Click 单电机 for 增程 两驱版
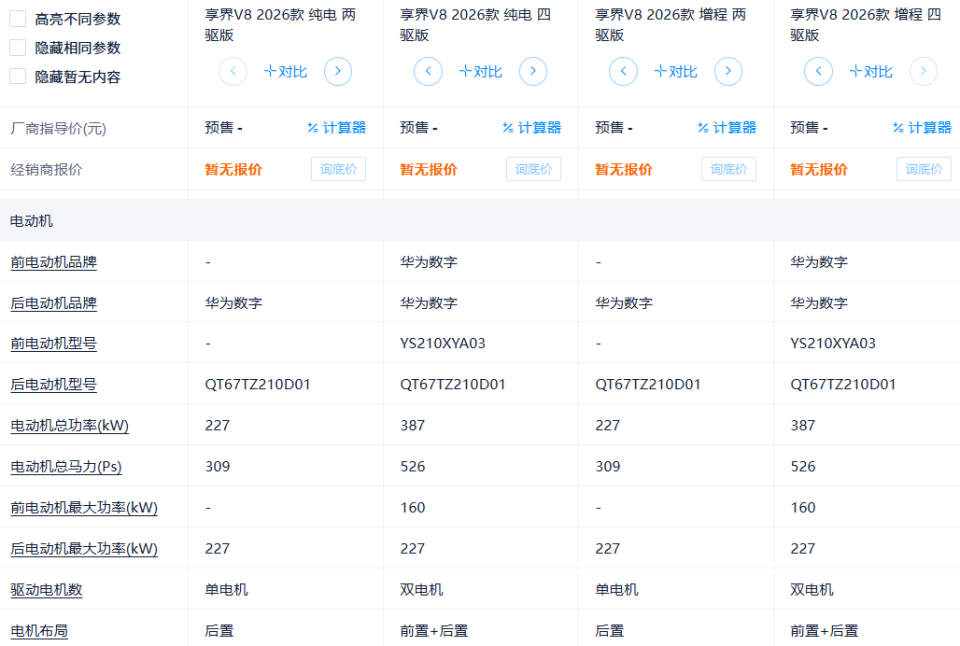Image resolution: width=960 pixels, height=646 pixels. (x=617, y=590)
